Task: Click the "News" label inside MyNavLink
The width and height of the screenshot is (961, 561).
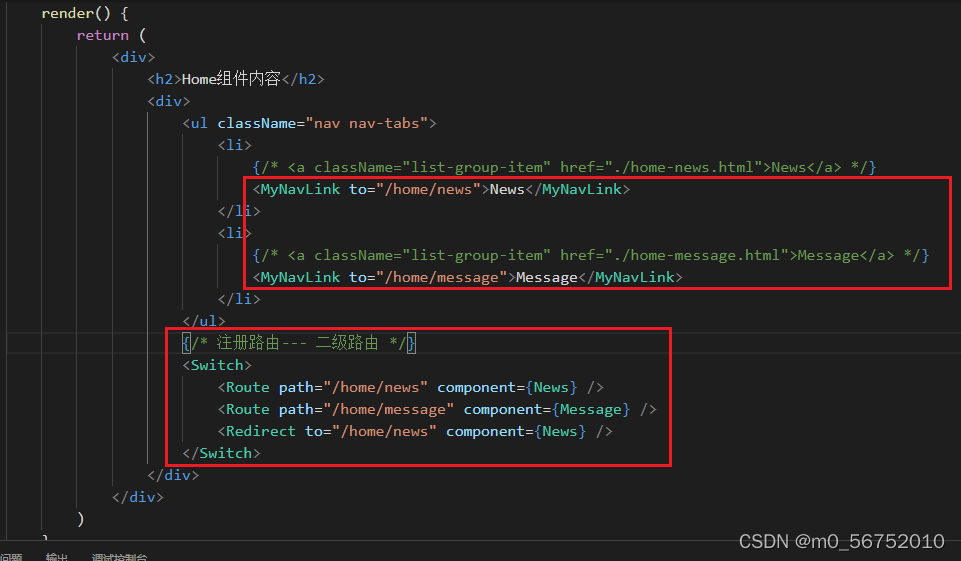Action: 507,189
